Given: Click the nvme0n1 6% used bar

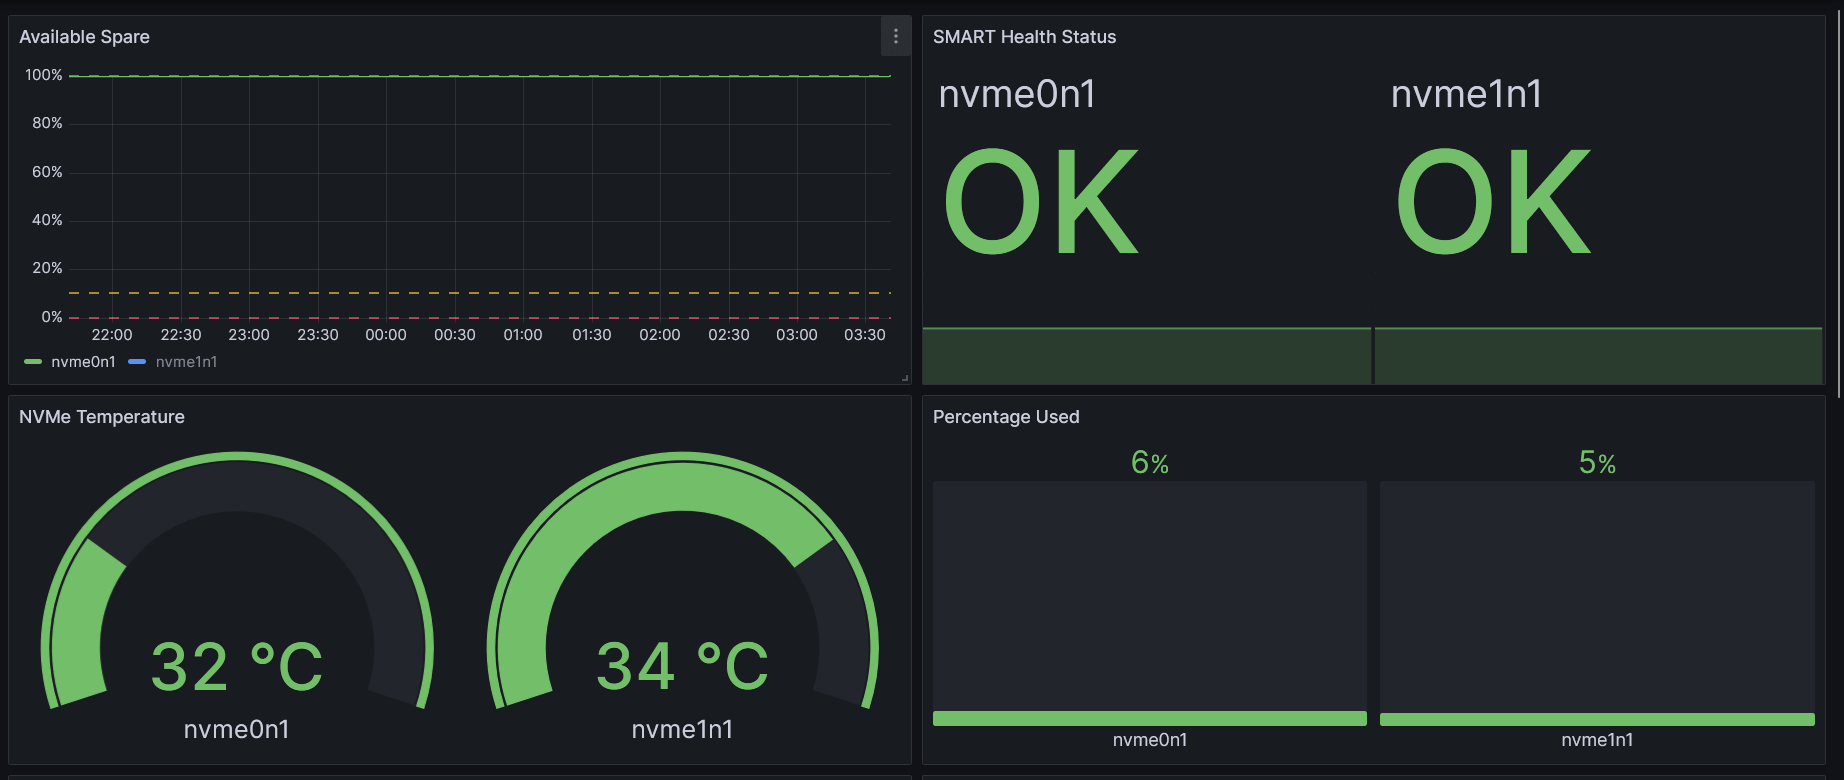Looking at the screenshot, I should tap(1149, 718).
